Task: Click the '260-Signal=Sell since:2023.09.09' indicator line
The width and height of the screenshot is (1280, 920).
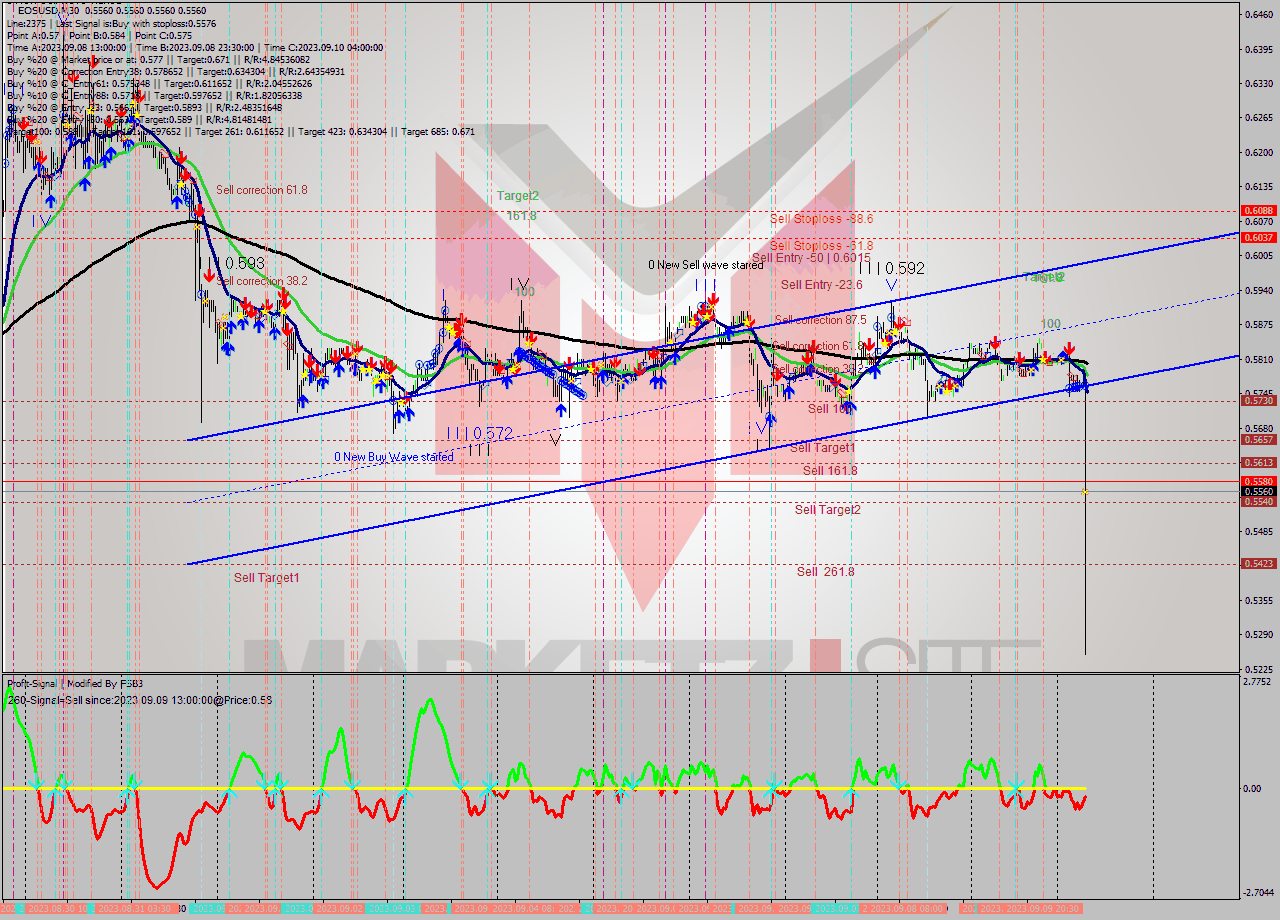Action: 139,700
